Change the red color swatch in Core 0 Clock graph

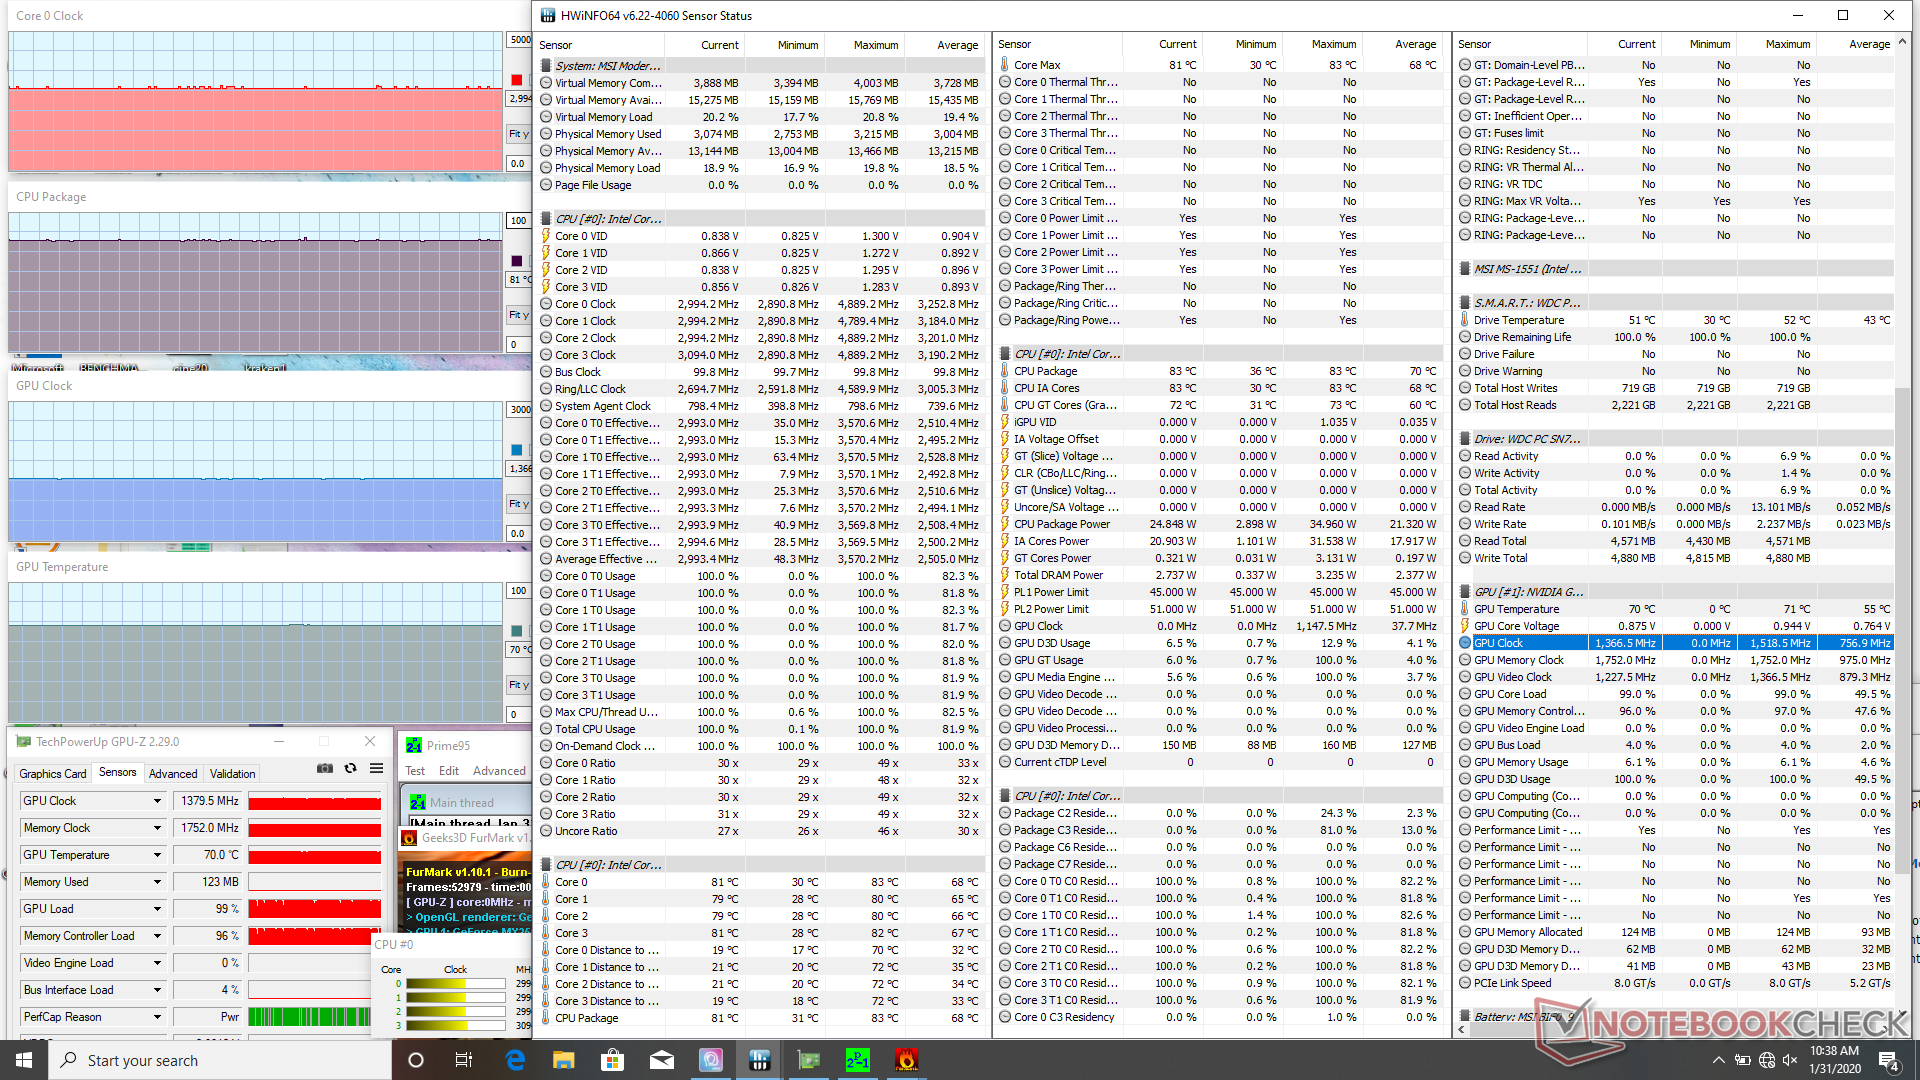click(x=517, y=80)
